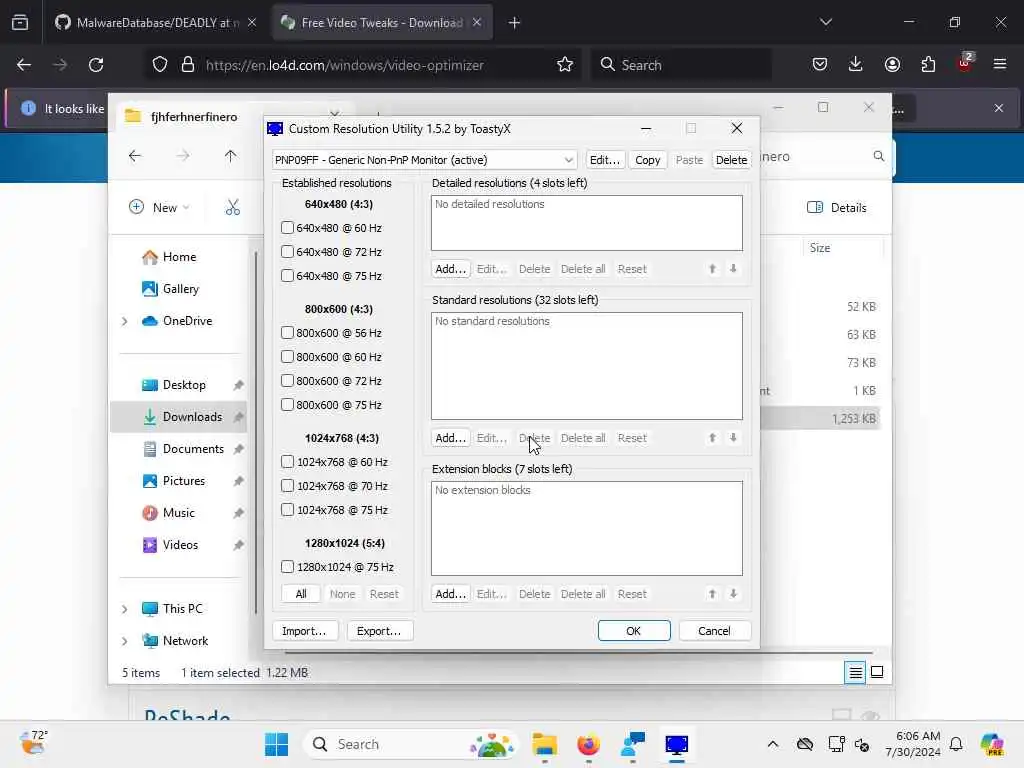The image size is (1024, 768).
Task: Open Firefox account menu
Action: pos(892,65)
